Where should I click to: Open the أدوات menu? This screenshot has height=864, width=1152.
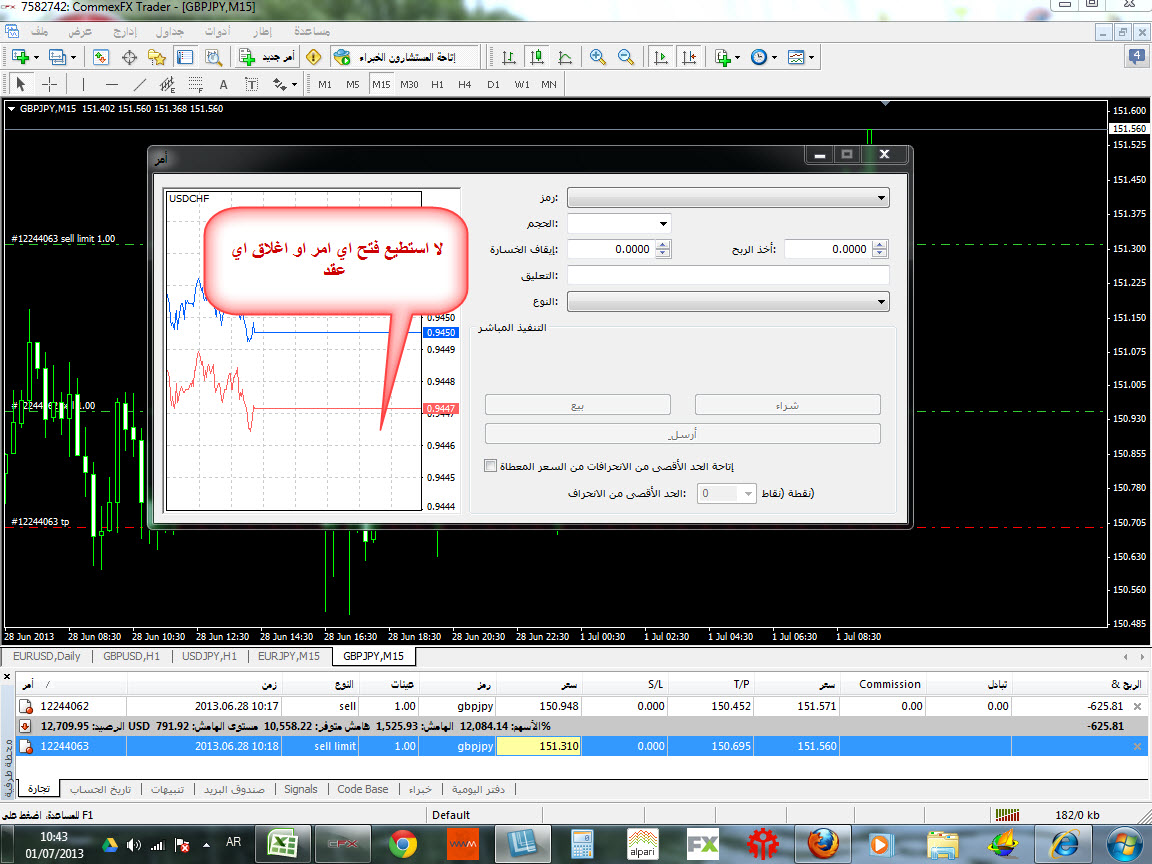point(217,32)
